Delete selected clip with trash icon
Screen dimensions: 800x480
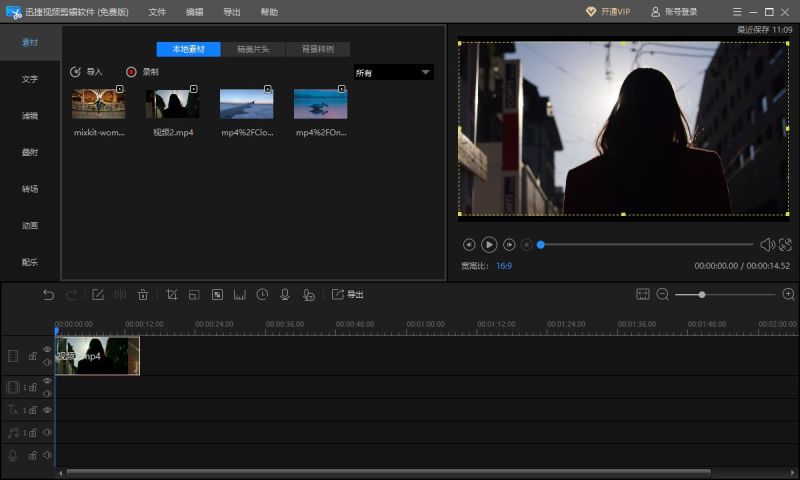[143, 295]
